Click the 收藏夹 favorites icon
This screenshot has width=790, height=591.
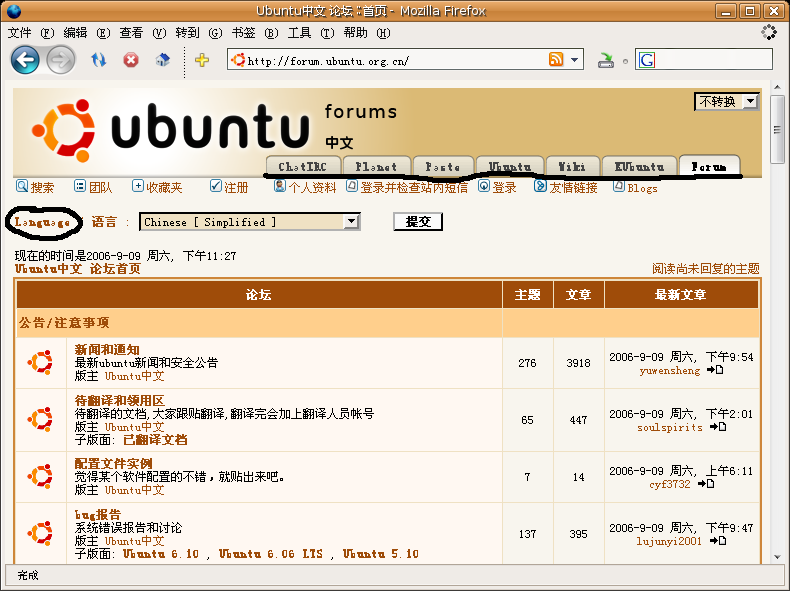click(138, 186)
